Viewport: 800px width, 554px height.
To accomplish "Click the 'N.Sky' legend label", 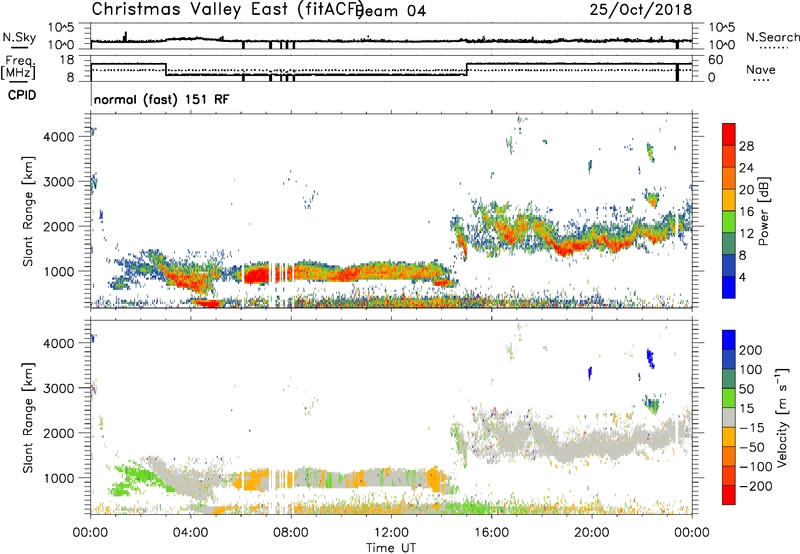I will click(x=19, y=37).
